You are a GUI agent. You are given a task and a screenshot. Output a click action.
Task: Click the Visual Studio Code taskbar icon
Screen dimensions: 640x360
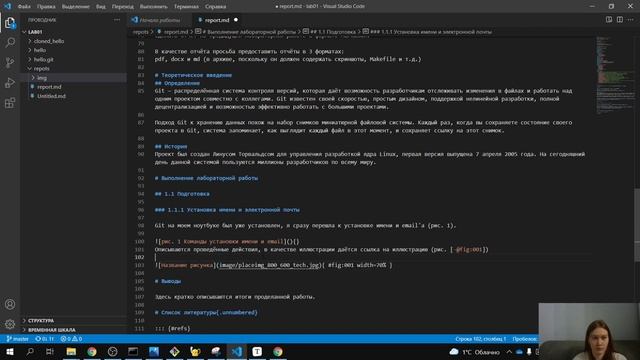click(236, 351)
